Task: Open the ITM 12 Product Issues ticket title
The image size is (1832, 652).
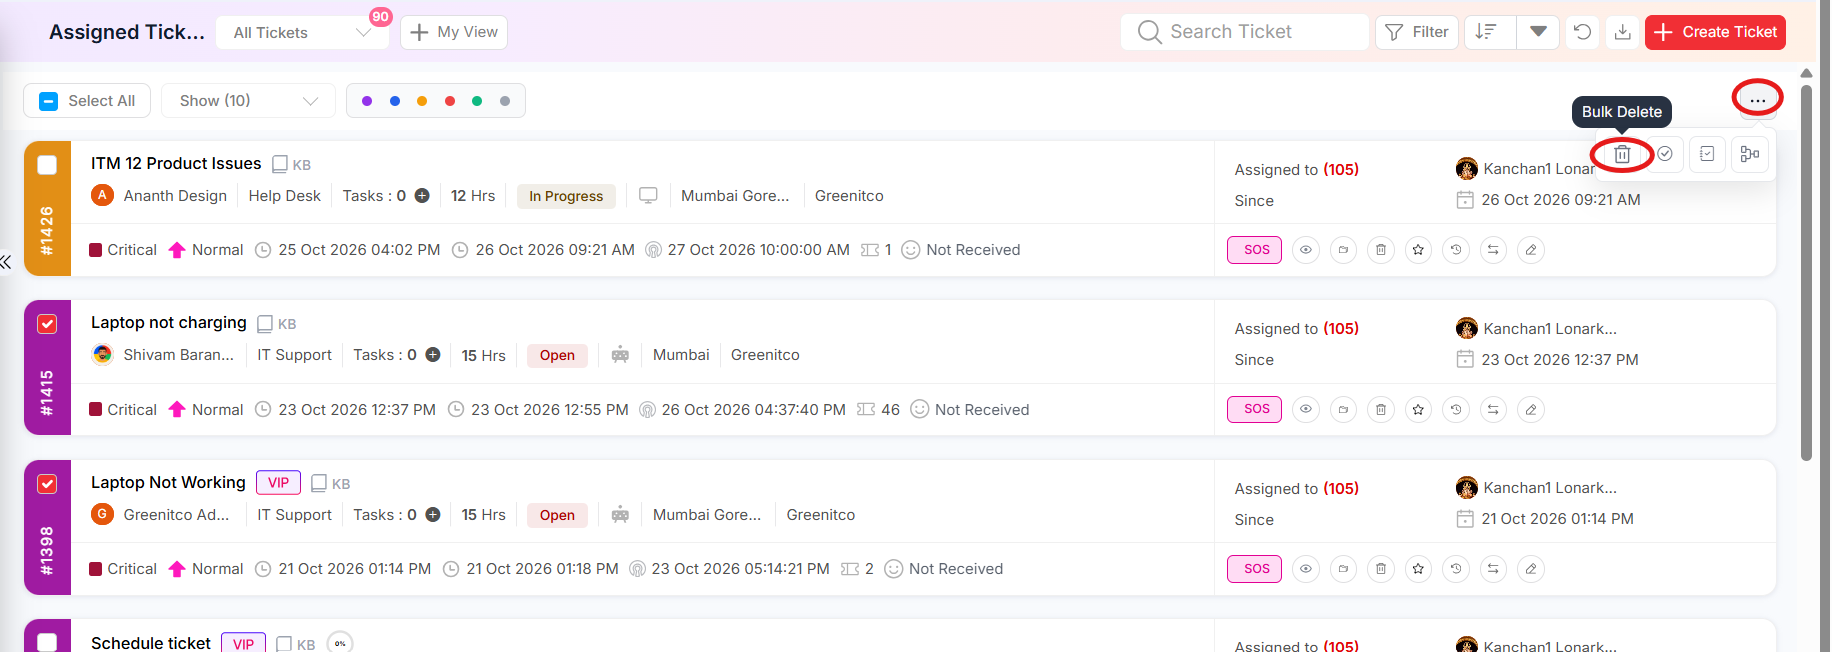Action: tap(176, 163)
